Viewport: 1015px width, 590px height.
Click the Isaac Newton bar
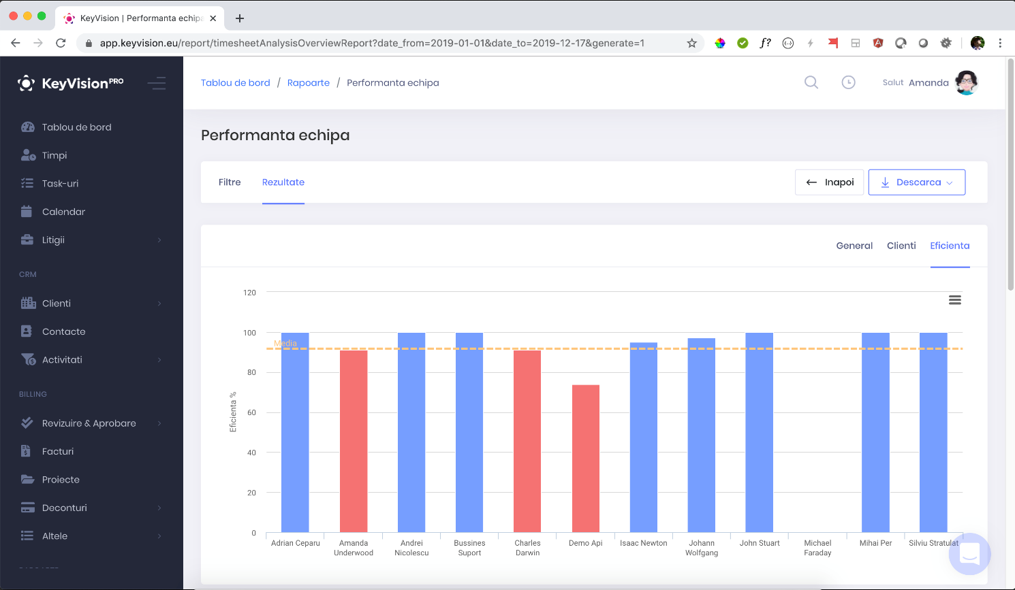click(643, 437)
